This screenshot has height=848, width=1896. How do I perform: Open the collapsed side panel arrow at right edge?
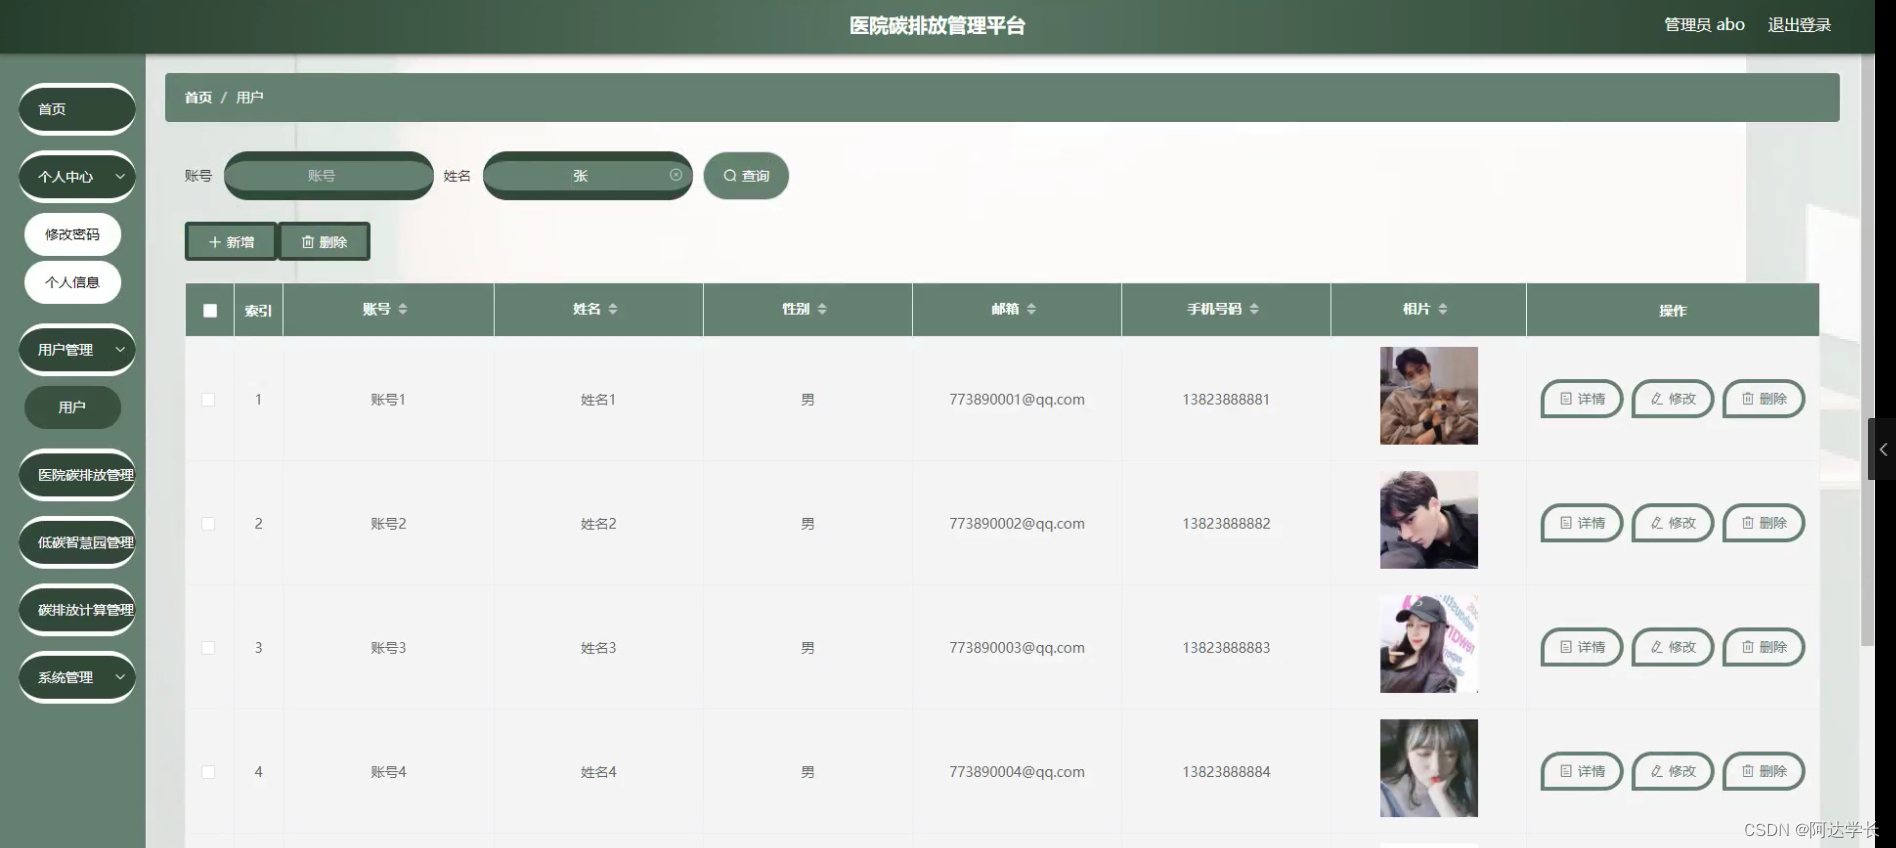(1882, 449)
